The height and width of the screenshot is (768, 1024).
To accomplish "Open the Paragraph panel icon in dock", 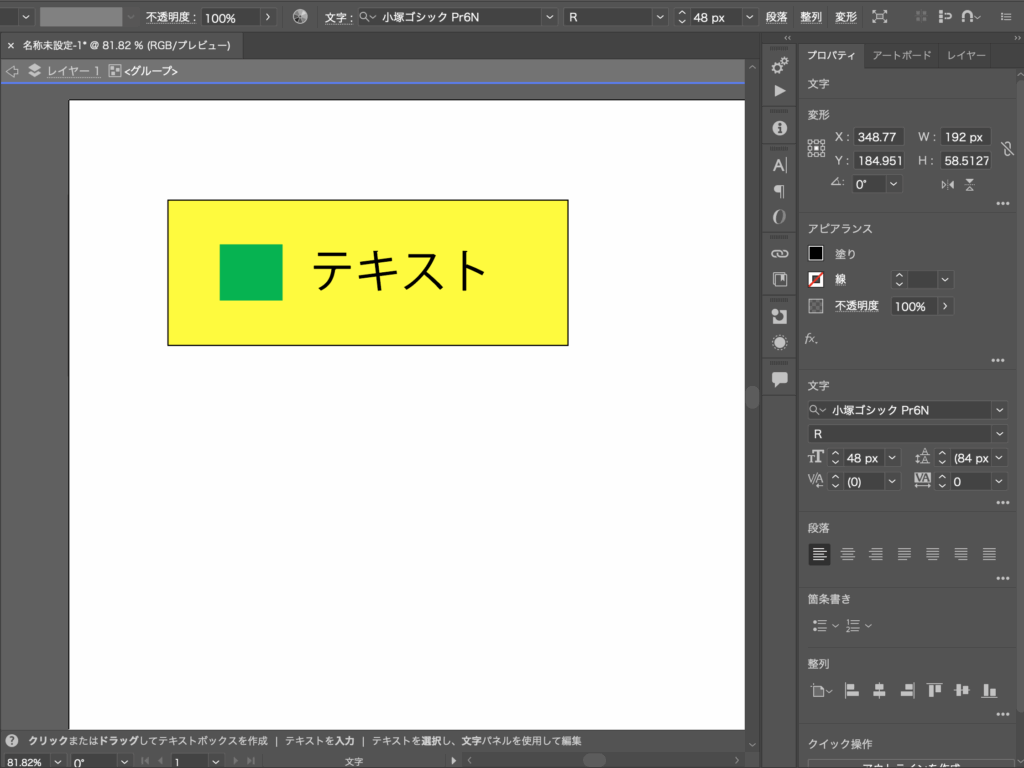I will point(780,191).
